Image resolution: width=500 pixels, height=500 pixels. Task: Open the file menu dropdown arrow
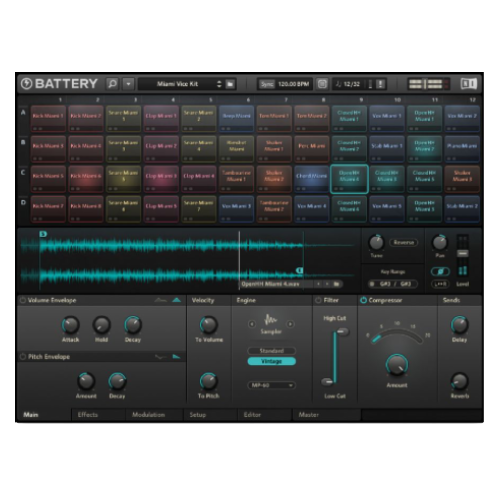(128, 84)
